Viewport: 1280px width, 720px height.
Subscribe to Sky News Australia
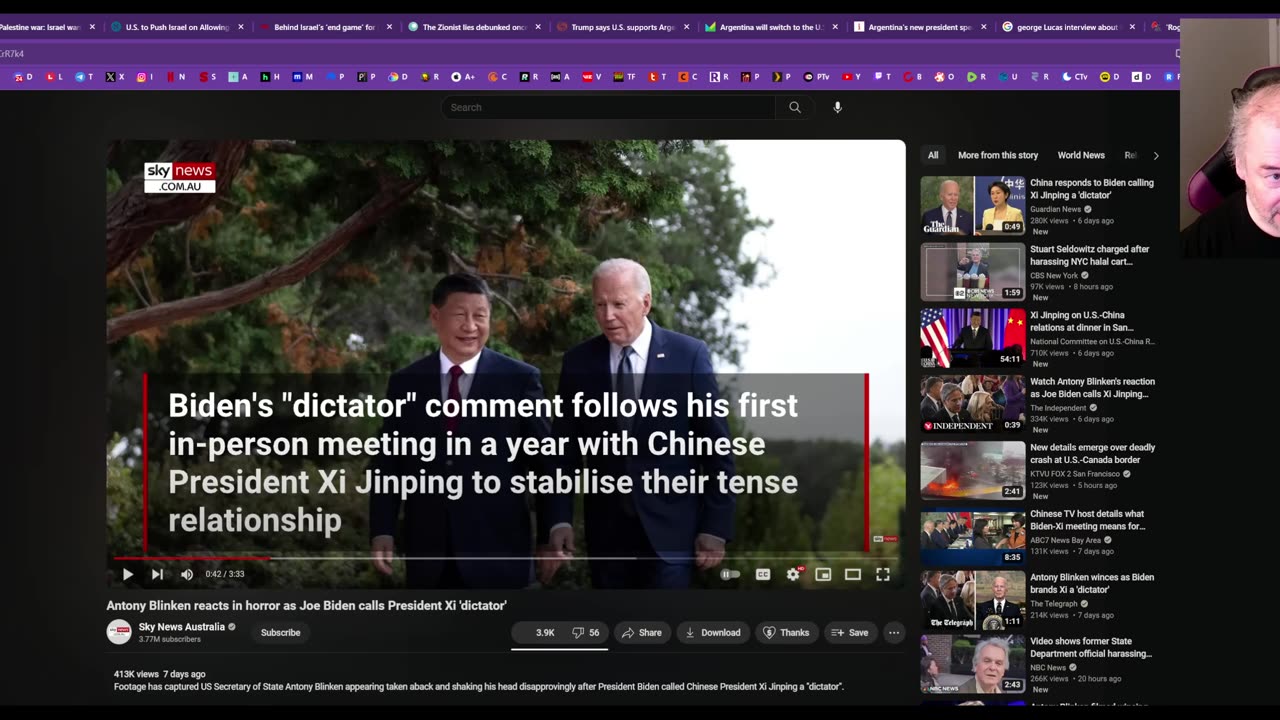(280, 632)
